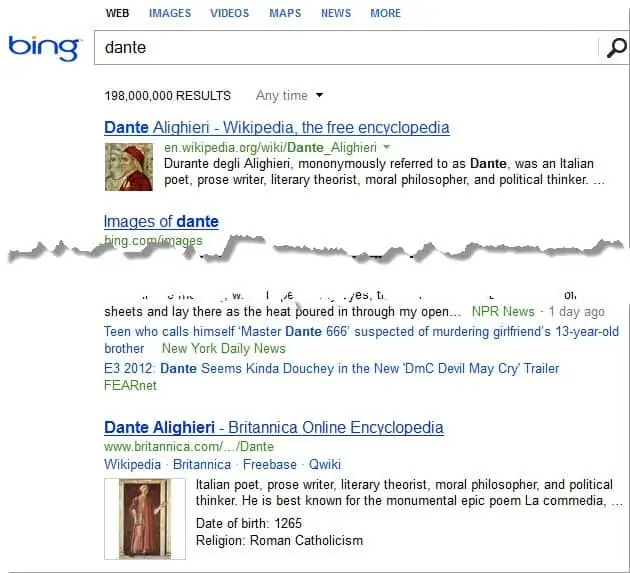Click the Wikipedia source link under Britannica
This screenshot has width=630, height=573.
(x=132, y=465)
